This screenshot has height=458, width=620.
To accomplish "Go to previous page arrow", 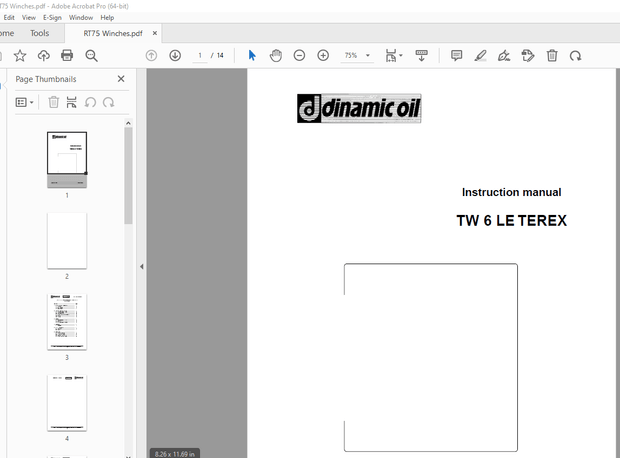I will pyautogui.click(x=151, y=55).
